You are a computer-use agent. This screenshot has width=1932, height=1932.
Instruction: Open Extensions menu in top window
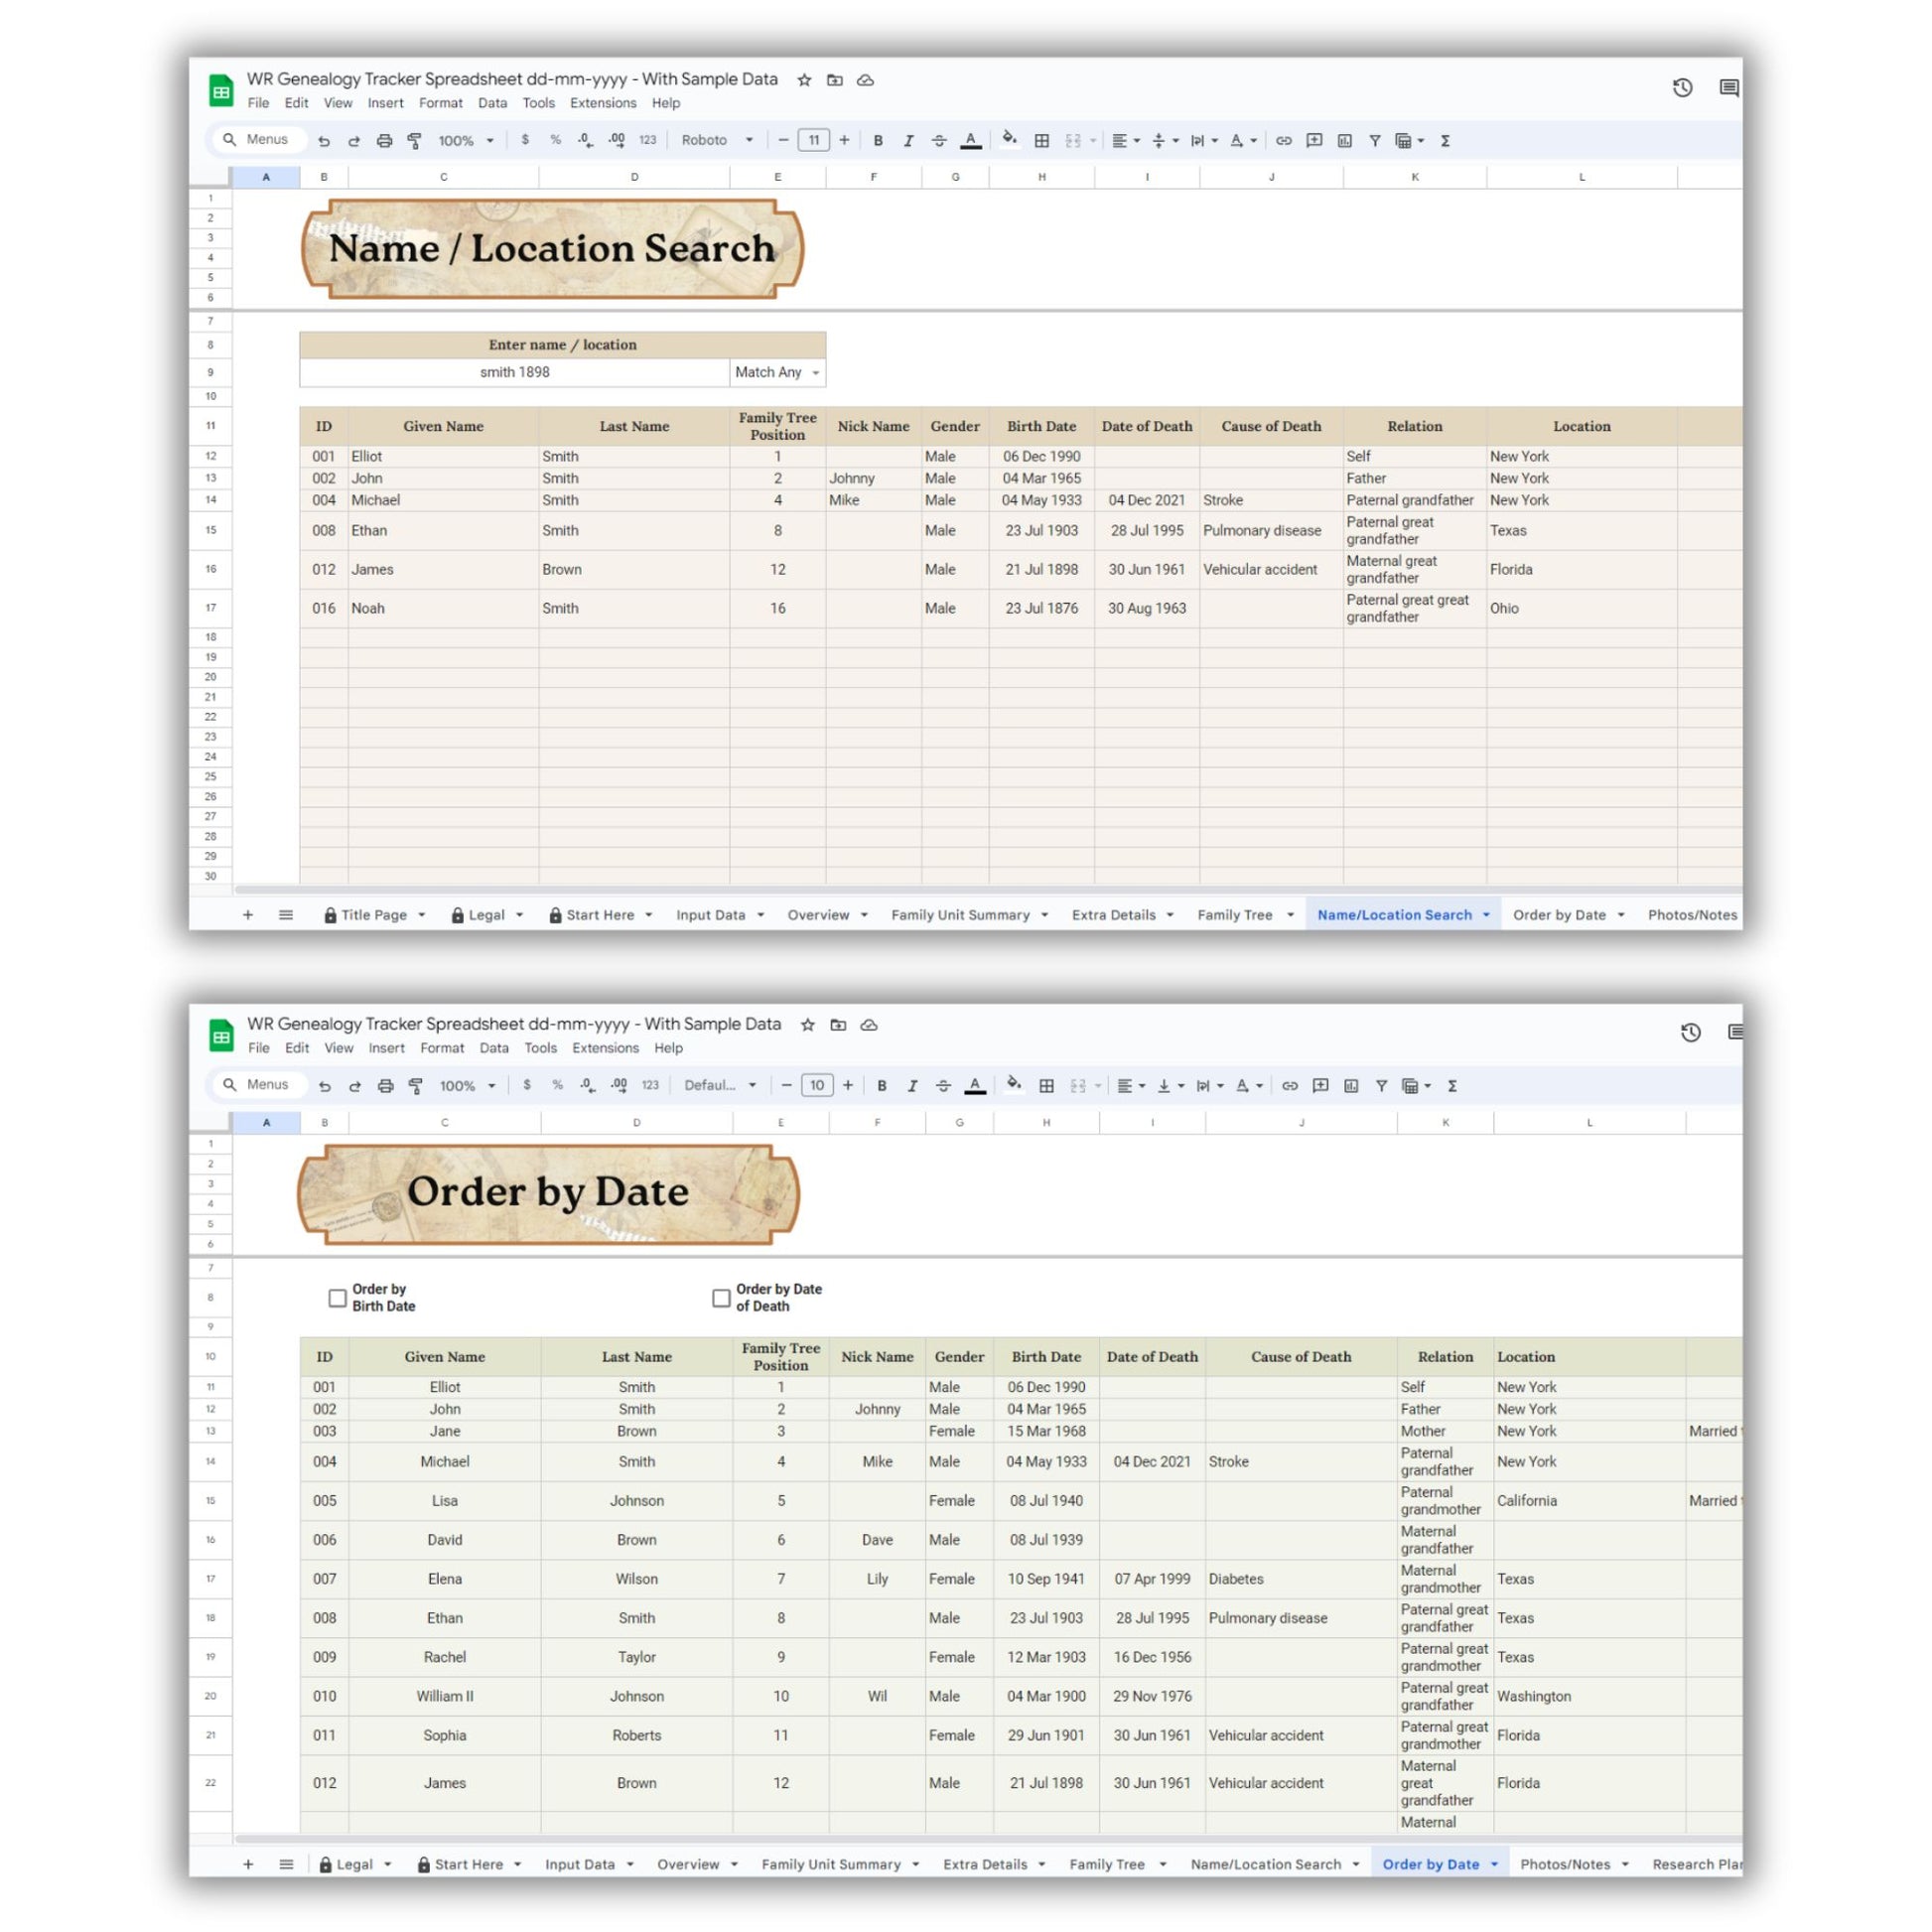[602, 103]
